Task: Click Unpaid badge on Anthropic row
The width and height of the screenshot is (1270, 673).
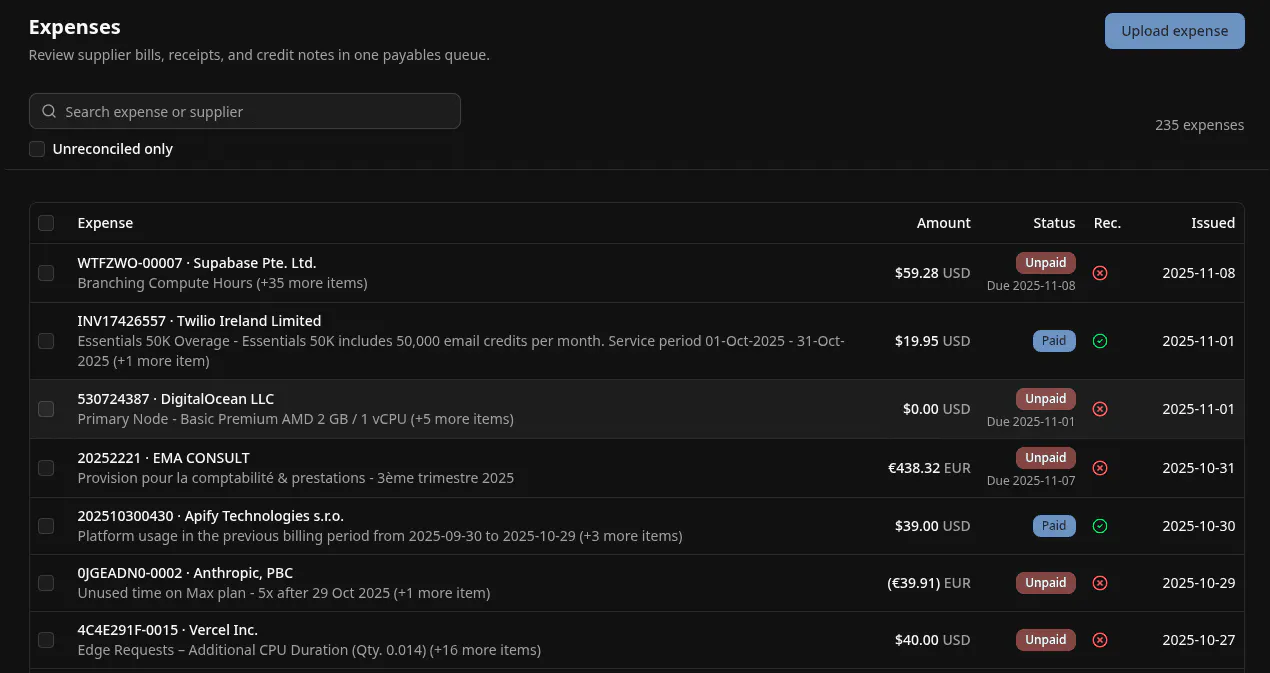Action: point(1045,583)
